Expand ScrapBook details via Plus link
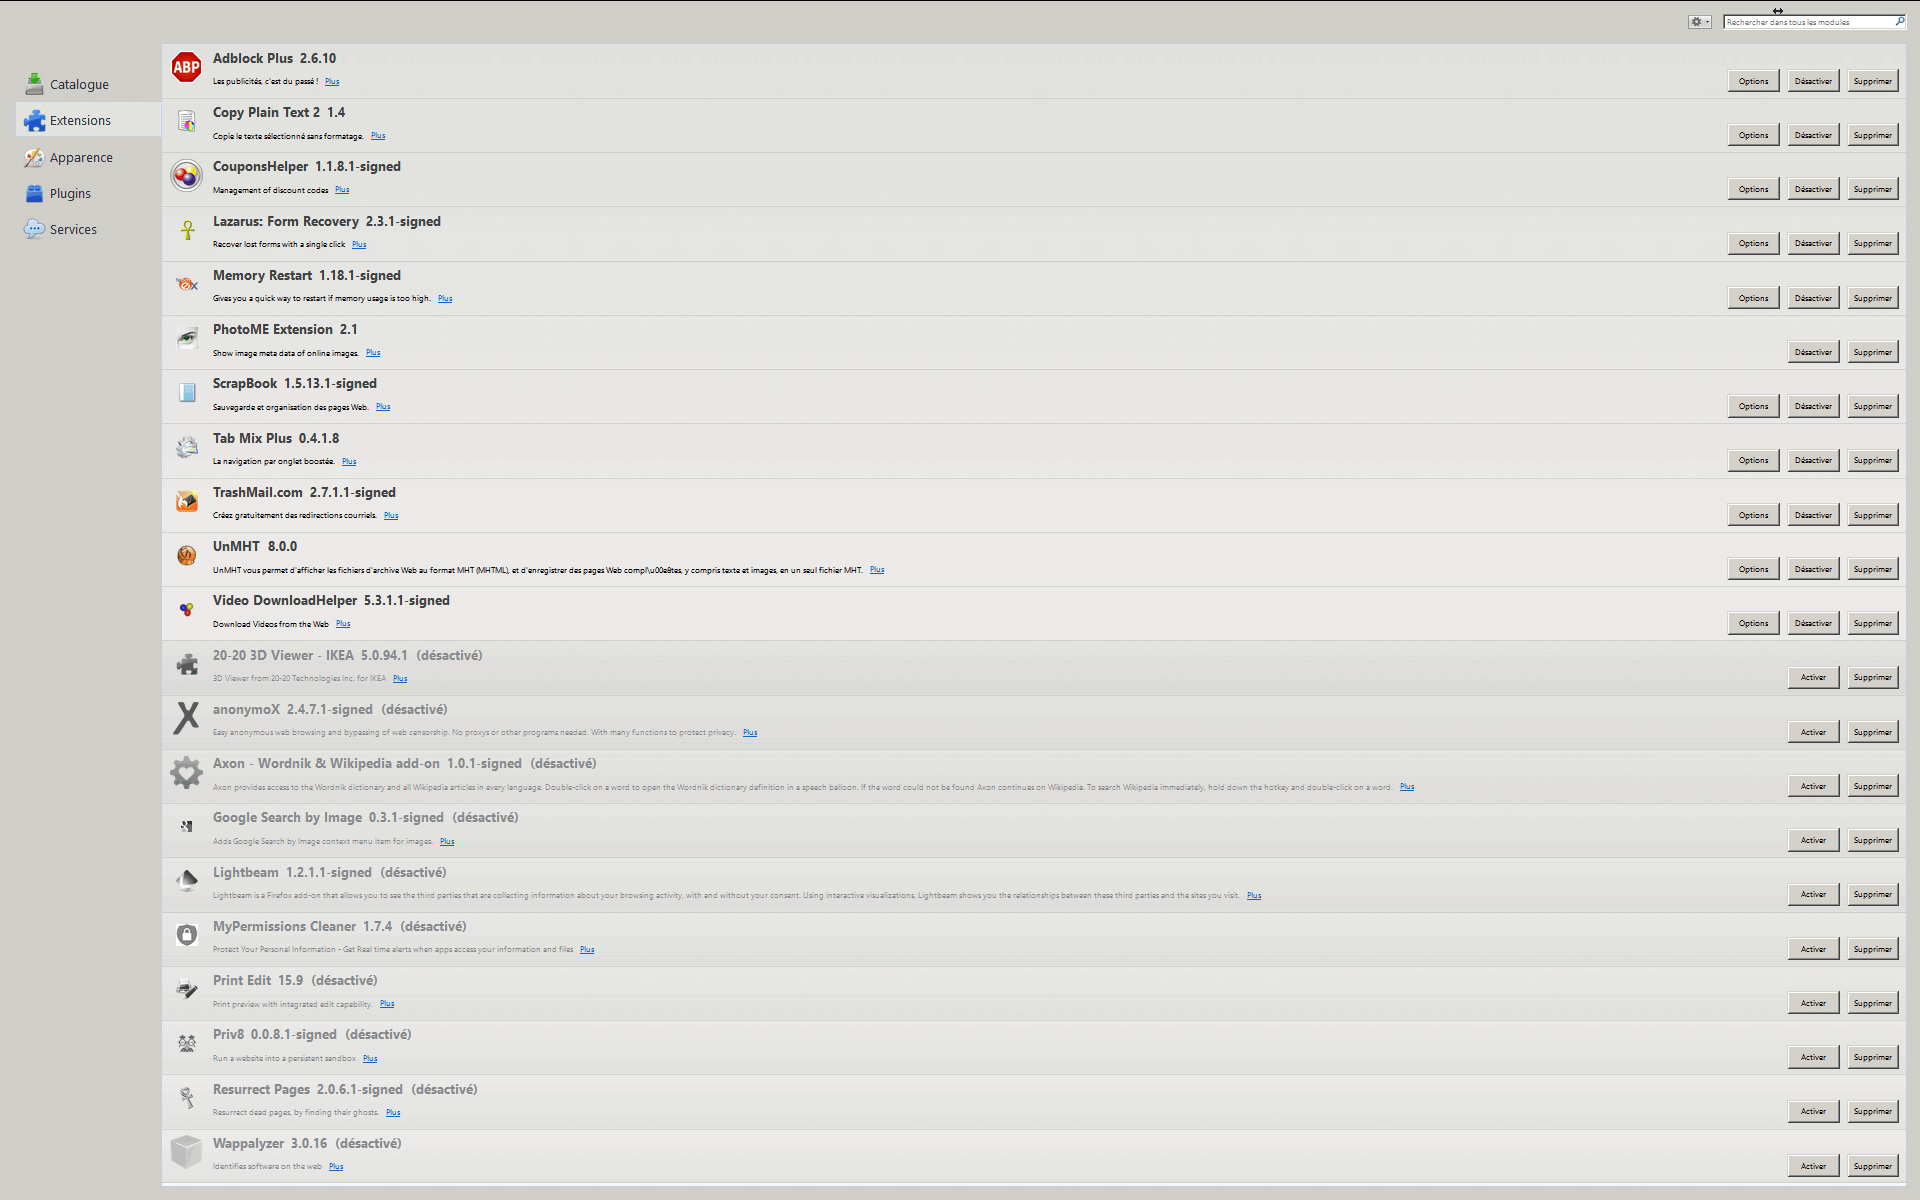The height and width of the screenshot is (1200, 1920). pos(383,407)
